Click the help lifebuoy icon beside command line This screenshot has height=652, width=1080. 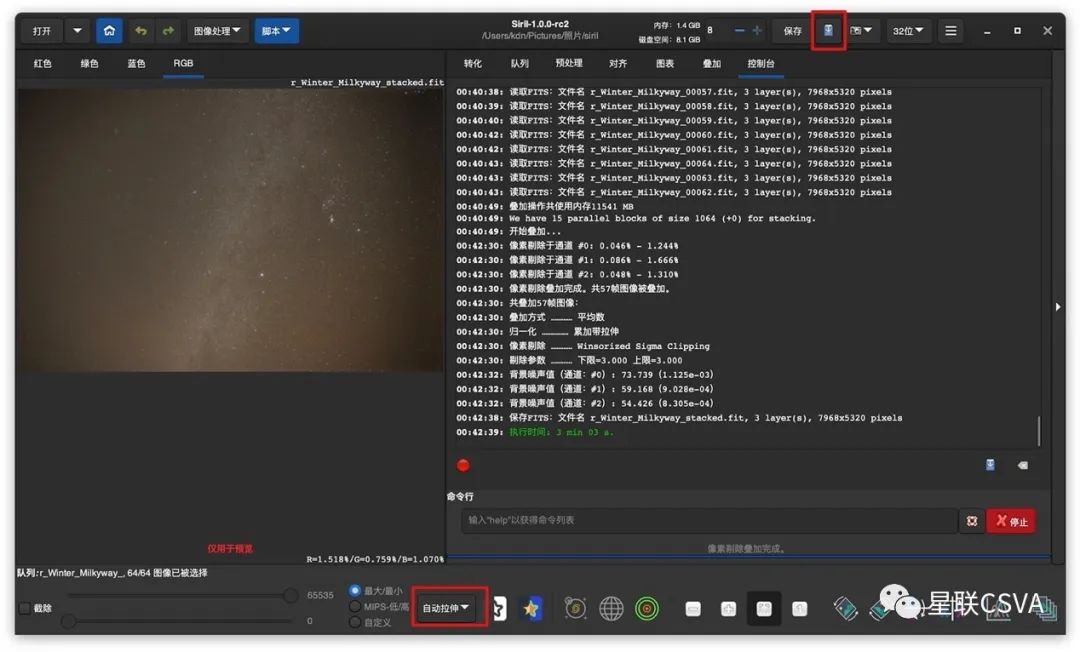(971, 521)
